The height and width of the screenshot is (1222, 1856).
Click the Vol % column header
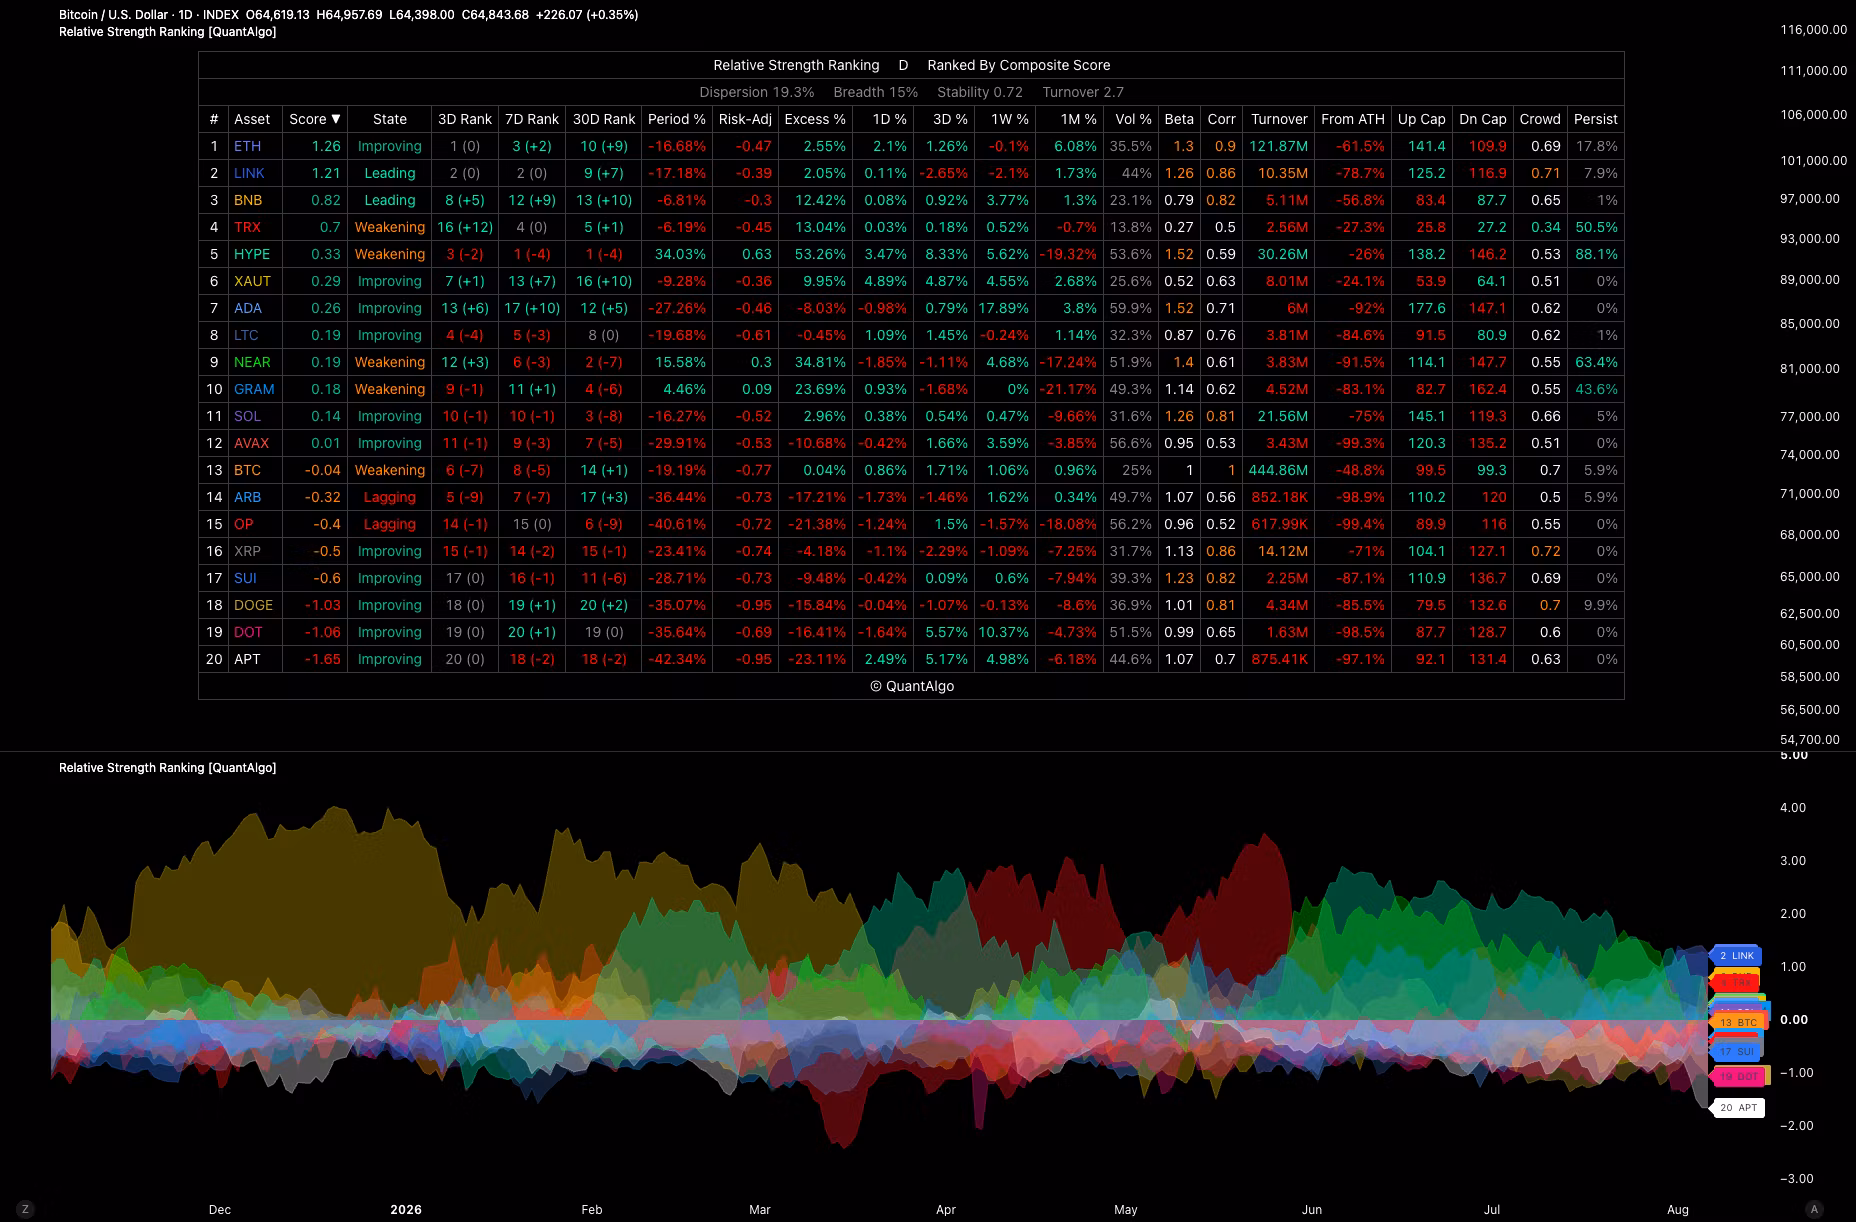tap(1134, 119)
